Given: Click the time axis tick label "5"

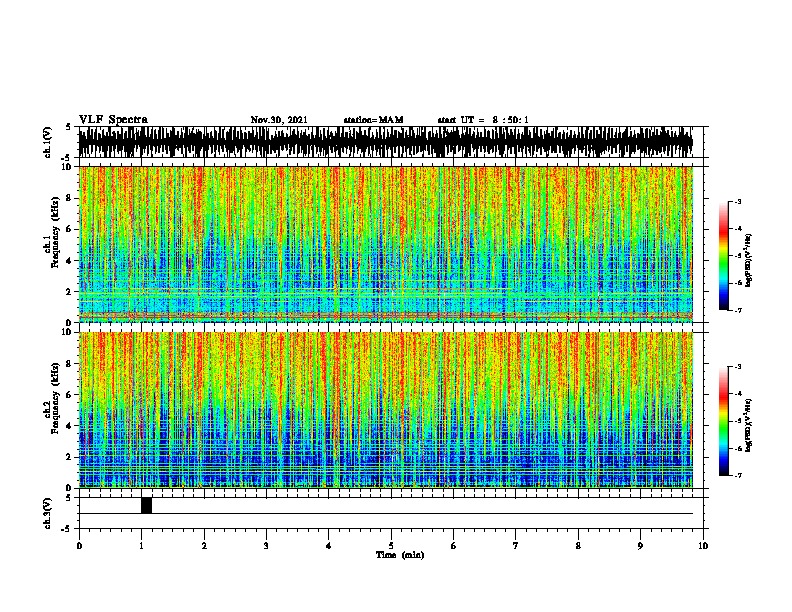Looking at the screenshot, I should click(391, 546).
